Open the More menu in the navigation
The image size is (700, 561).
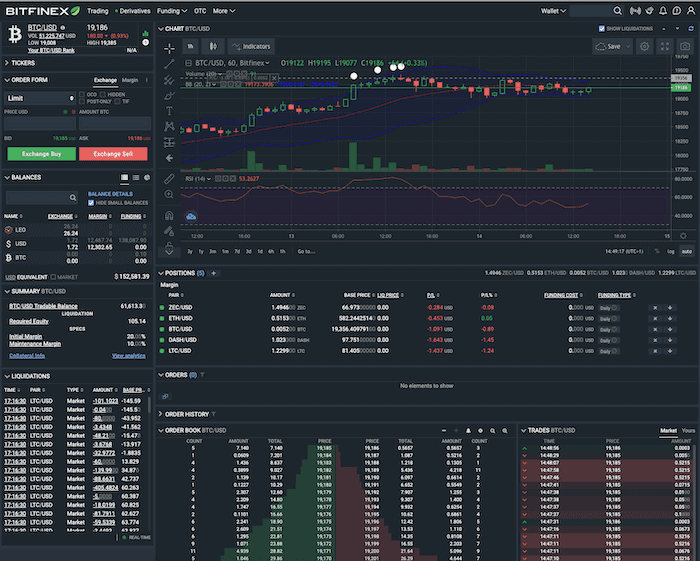(x=224, y=11)
